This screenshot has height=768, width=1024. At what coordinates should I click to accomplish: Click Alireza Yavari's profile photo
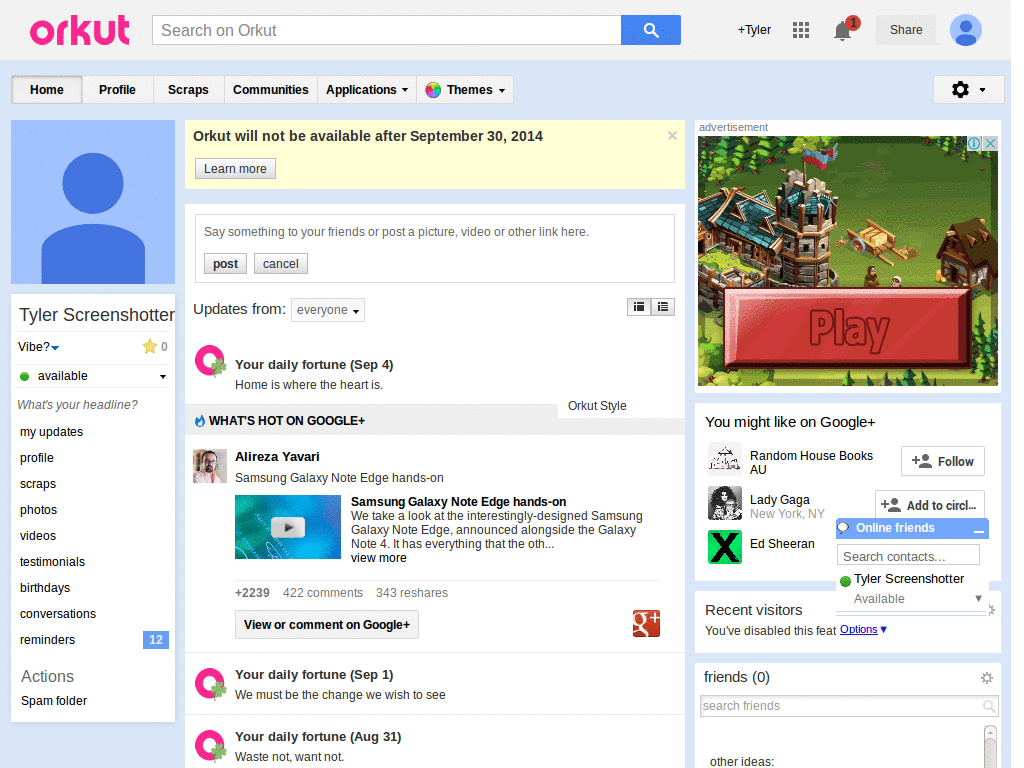[210, 466]
